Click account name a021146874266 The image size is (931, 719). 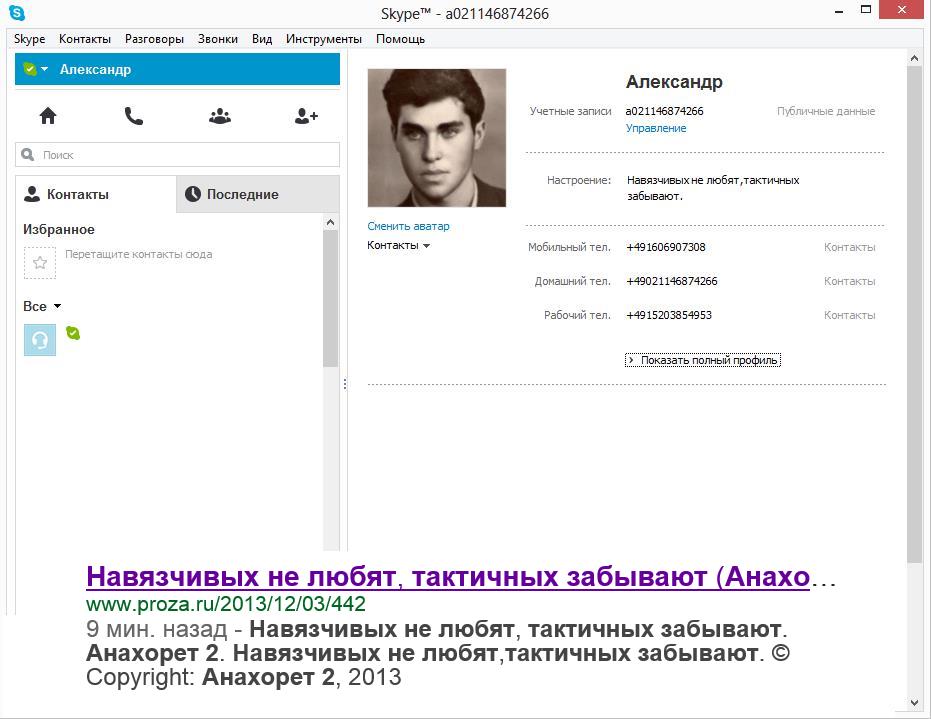tap(664, 111)
